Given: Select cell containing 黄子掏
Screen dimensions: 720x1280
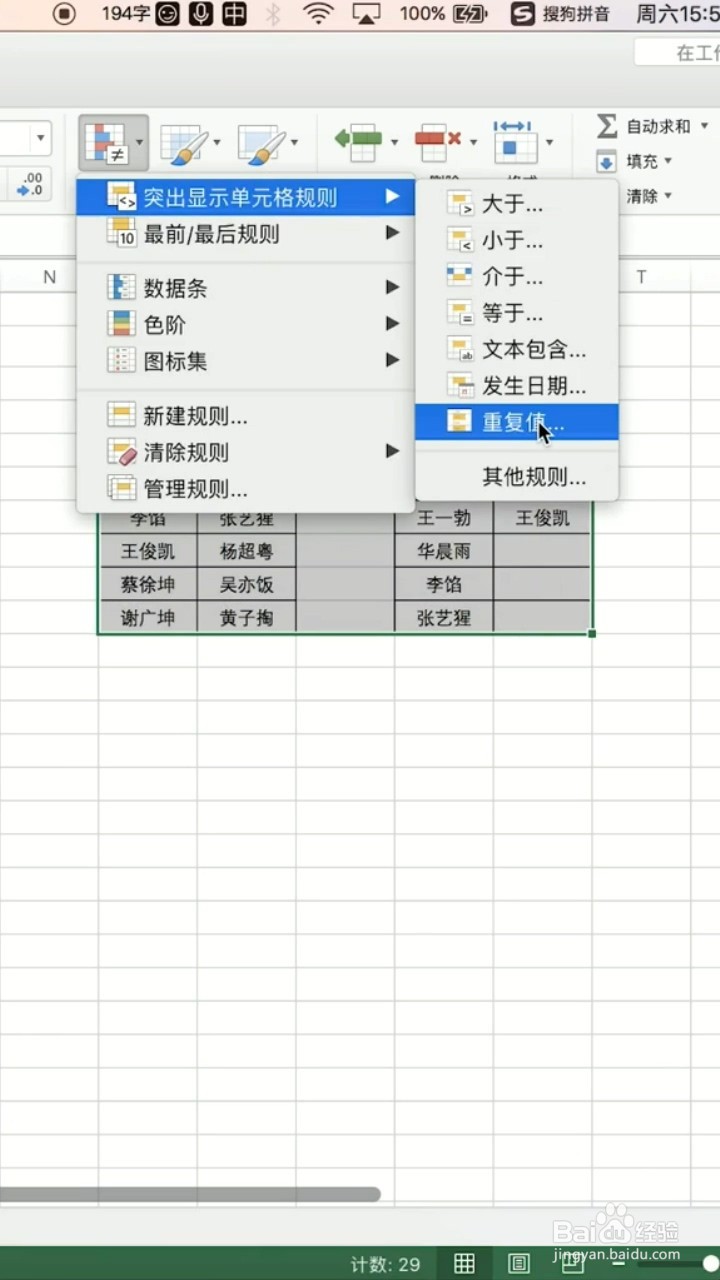Looking at the screenshot, I should [246, 618].
